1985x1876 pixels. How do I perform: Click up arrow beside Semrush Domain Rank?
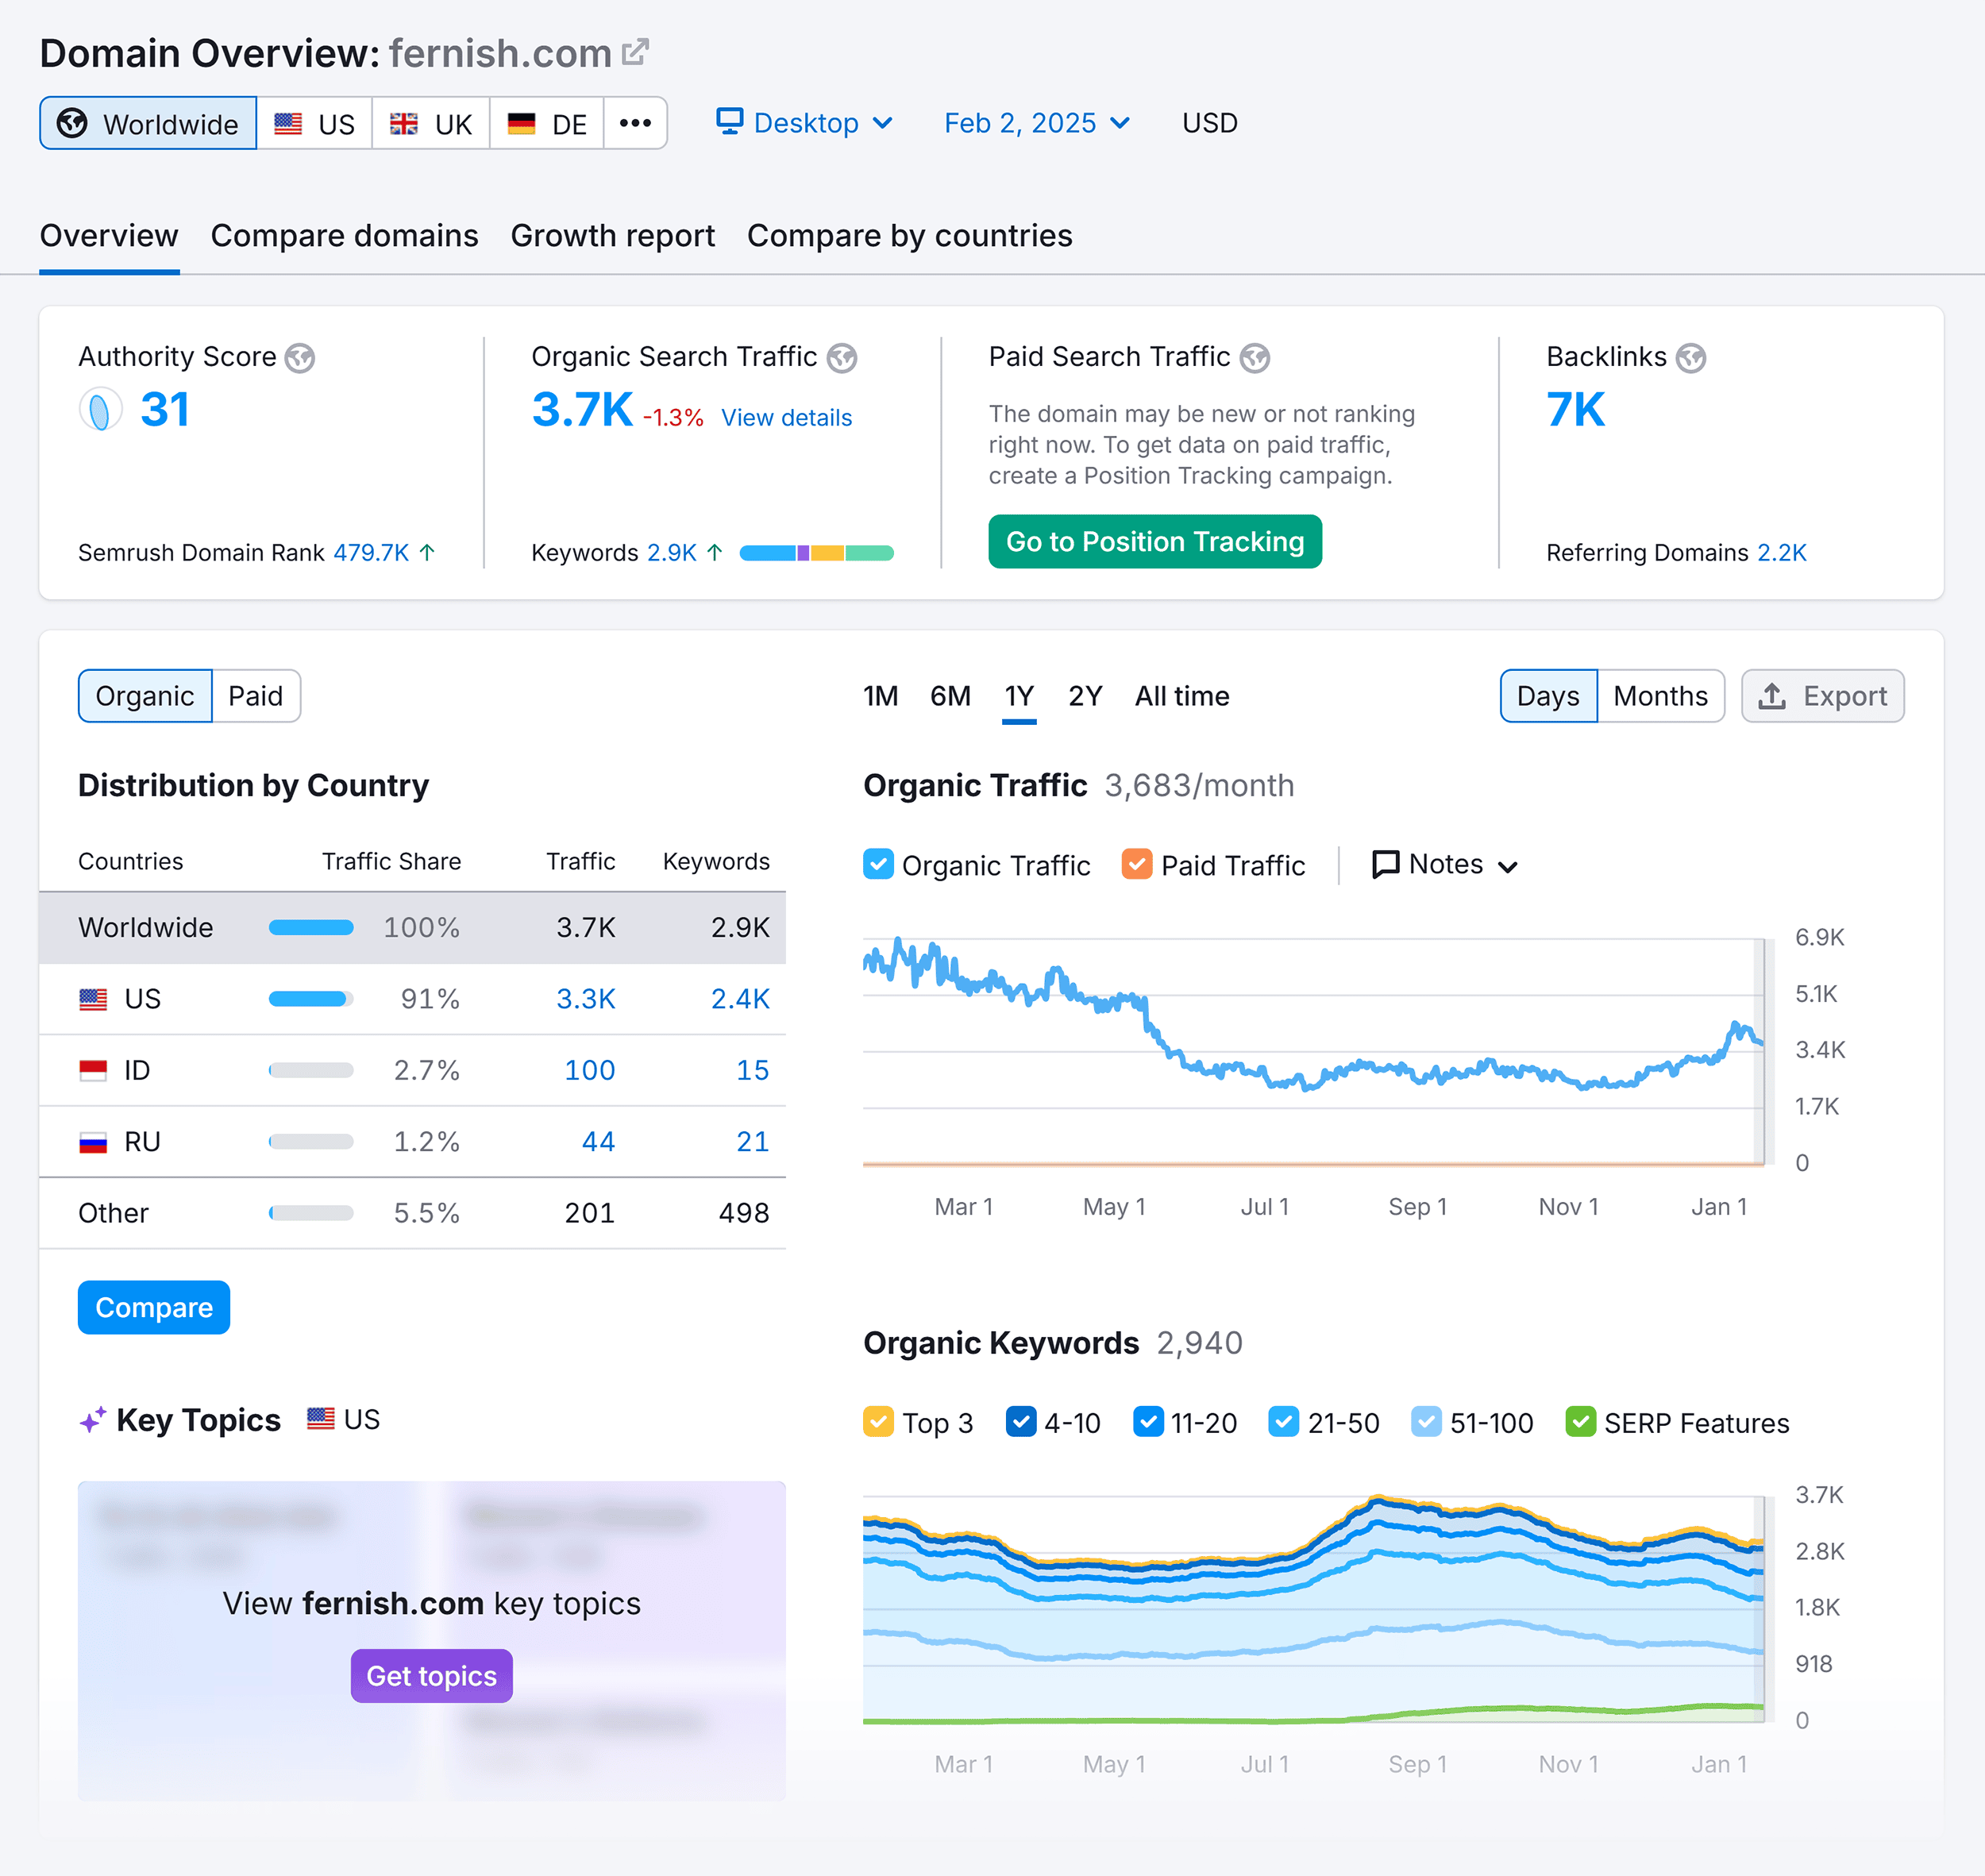point(427,552)
